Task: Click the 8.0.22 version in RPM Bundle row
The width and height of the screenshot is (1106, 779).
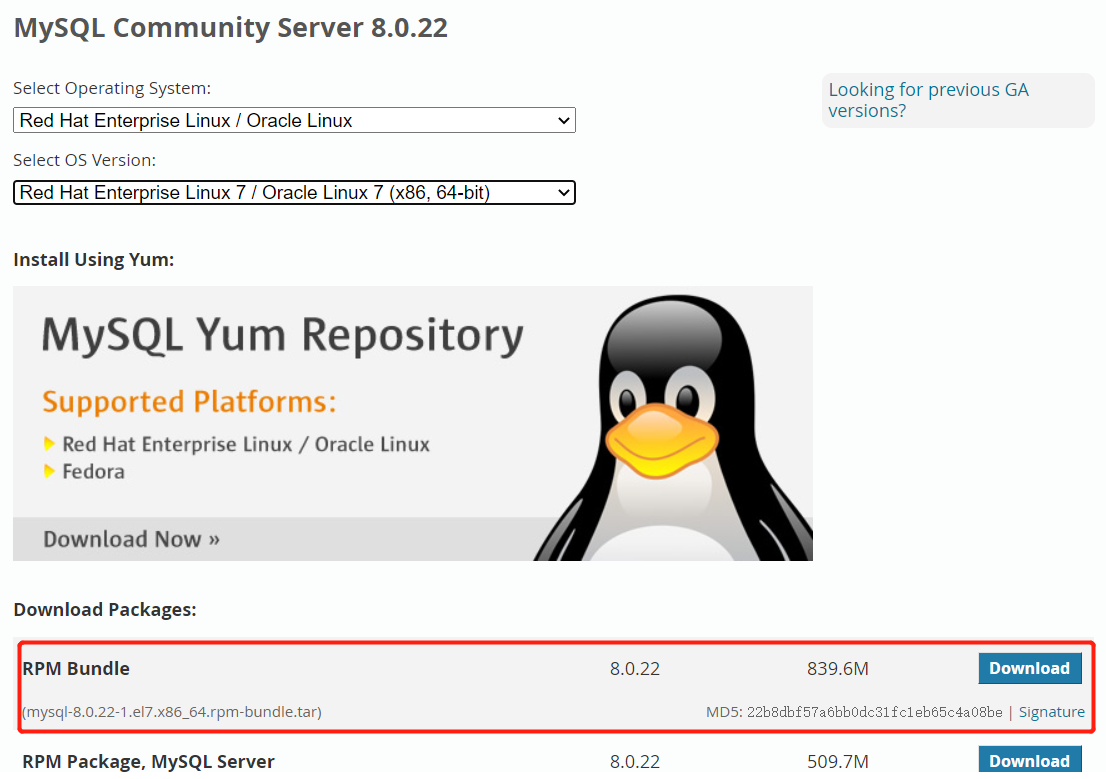Action: [635, 668]
